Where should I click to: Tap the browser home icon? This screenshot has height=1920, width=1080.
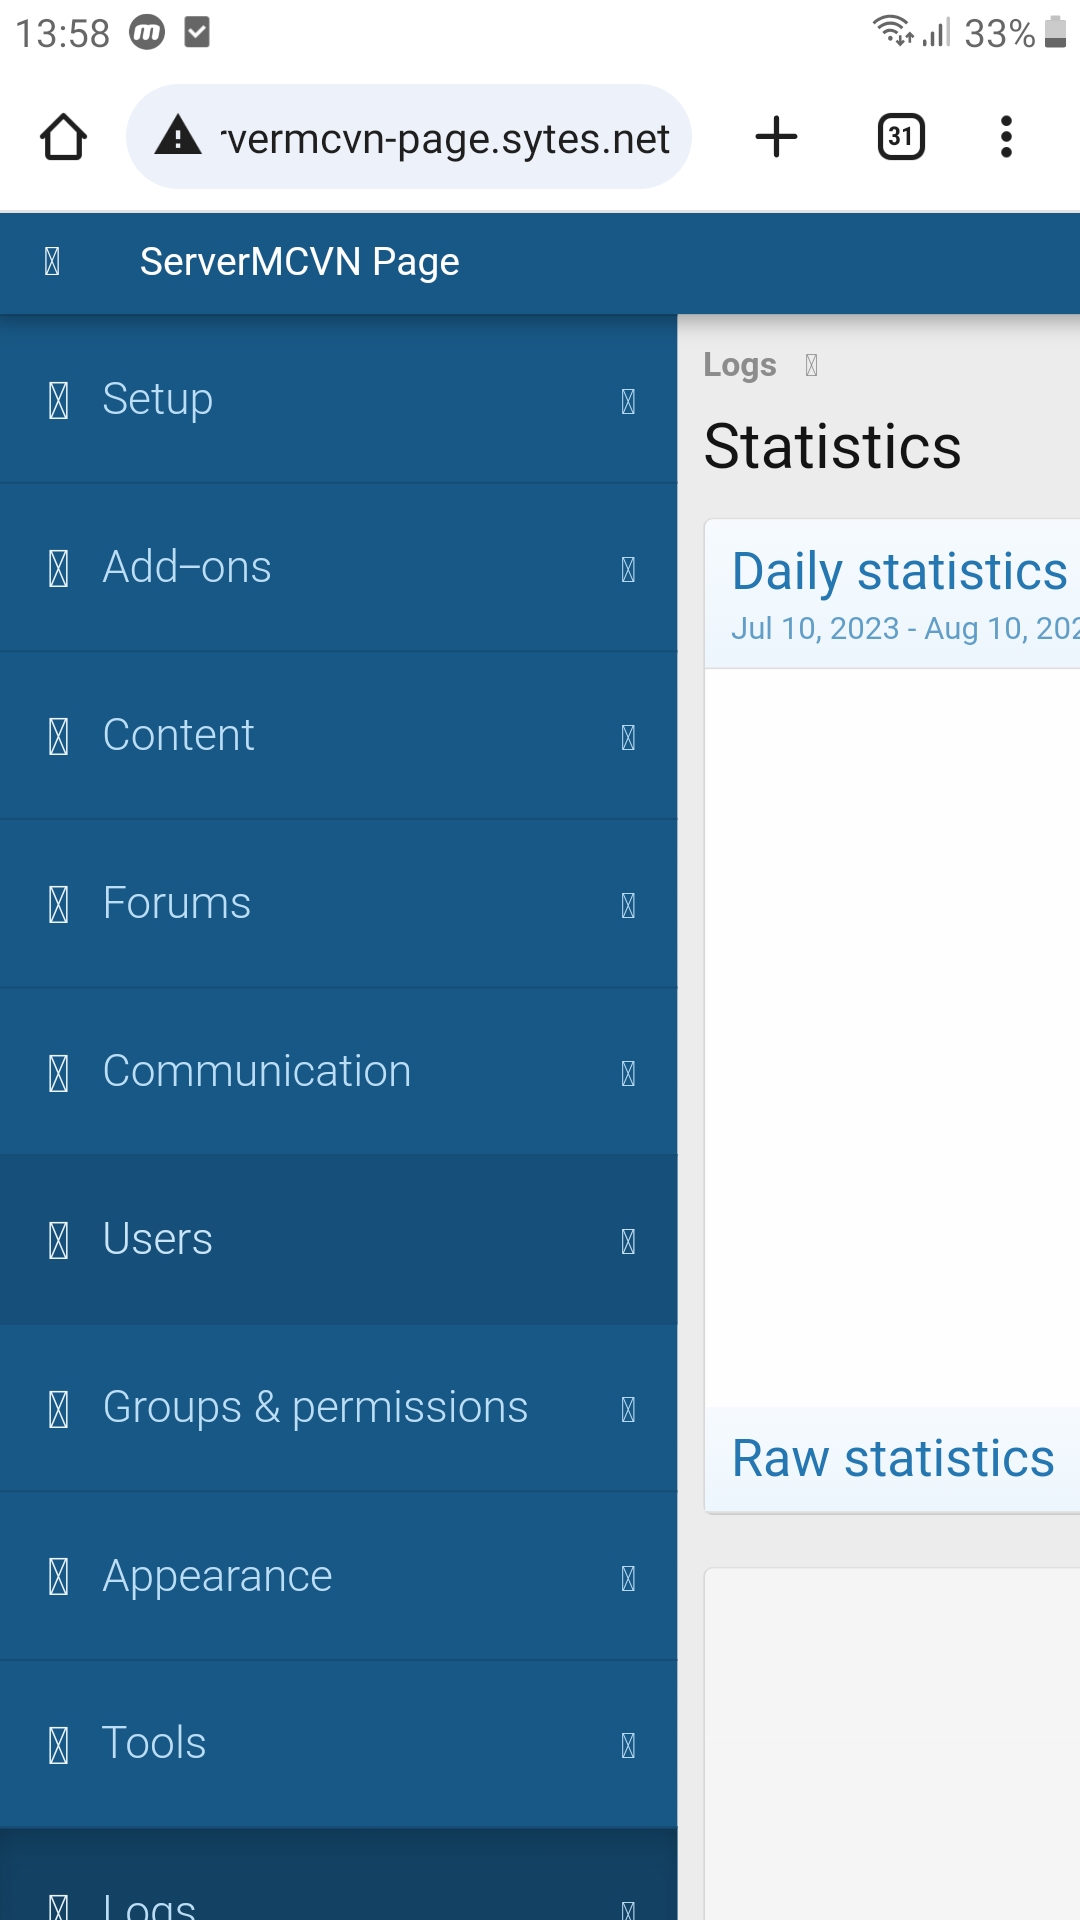click(x=63, y=137)
